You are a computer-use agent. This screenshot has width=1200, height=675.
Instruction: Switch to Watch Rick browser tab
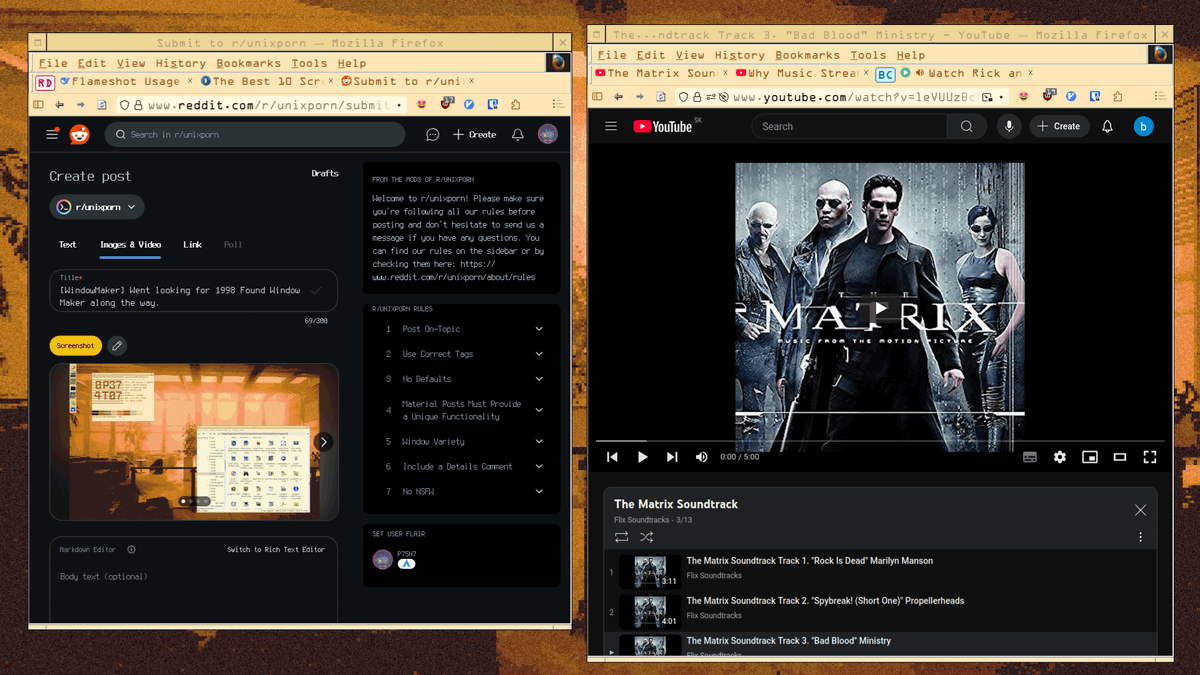coord(966,73)
